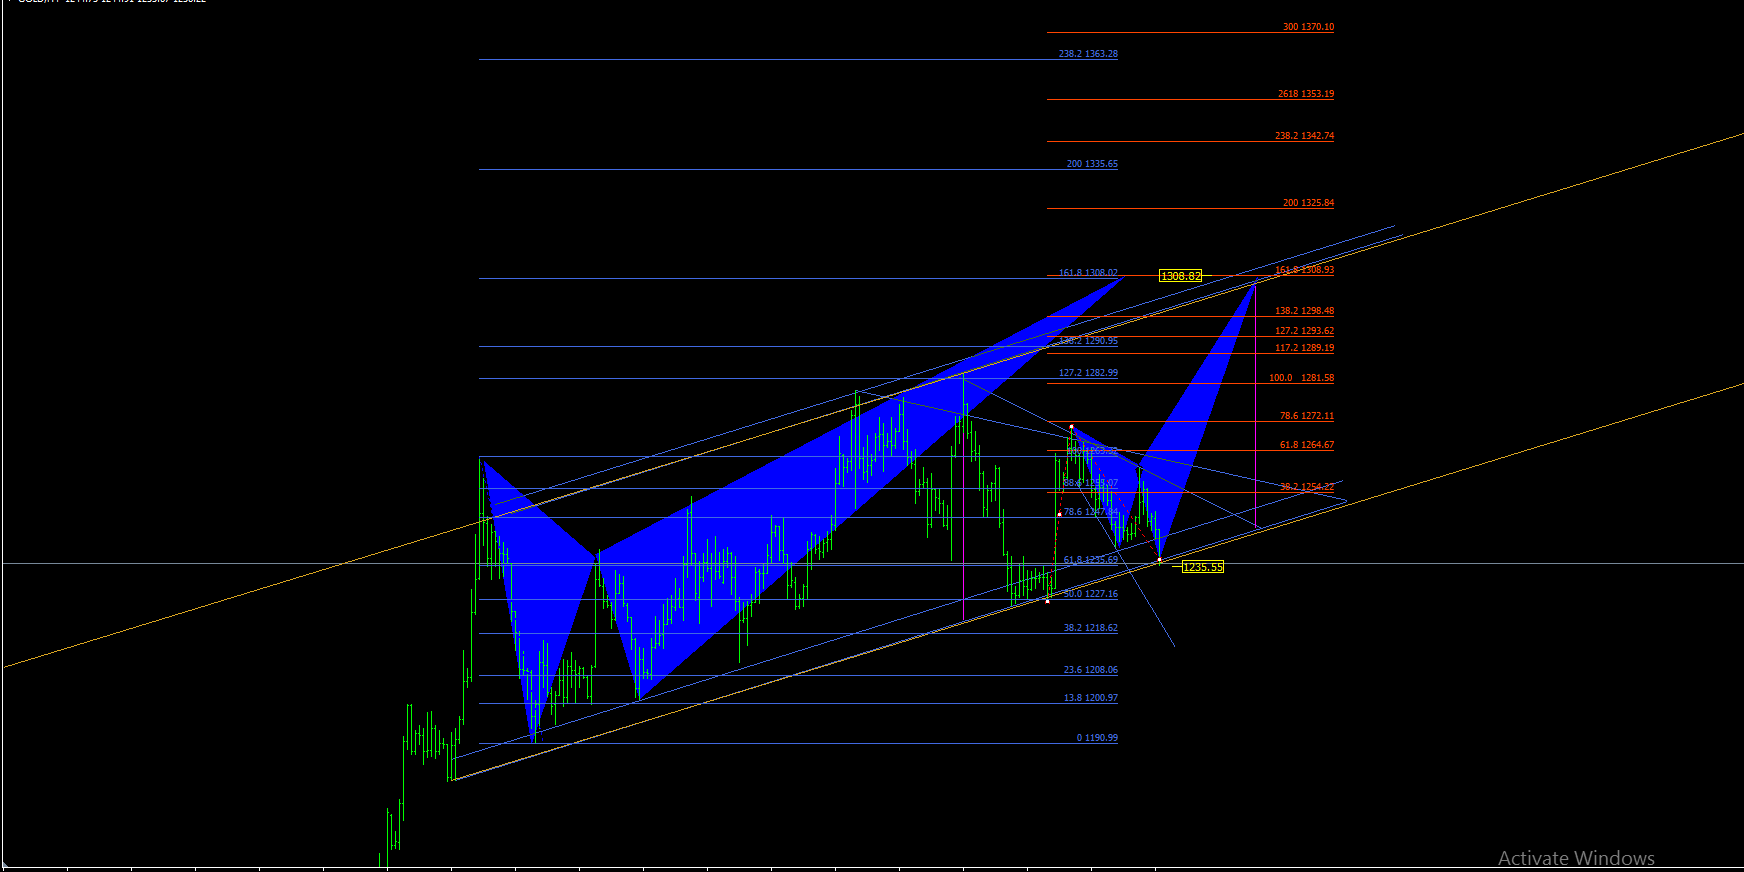Viewport: 1744px width, 872px height.
Task: Select the blue level label "38.2 1218.62"
Action: pos(1090,628)
